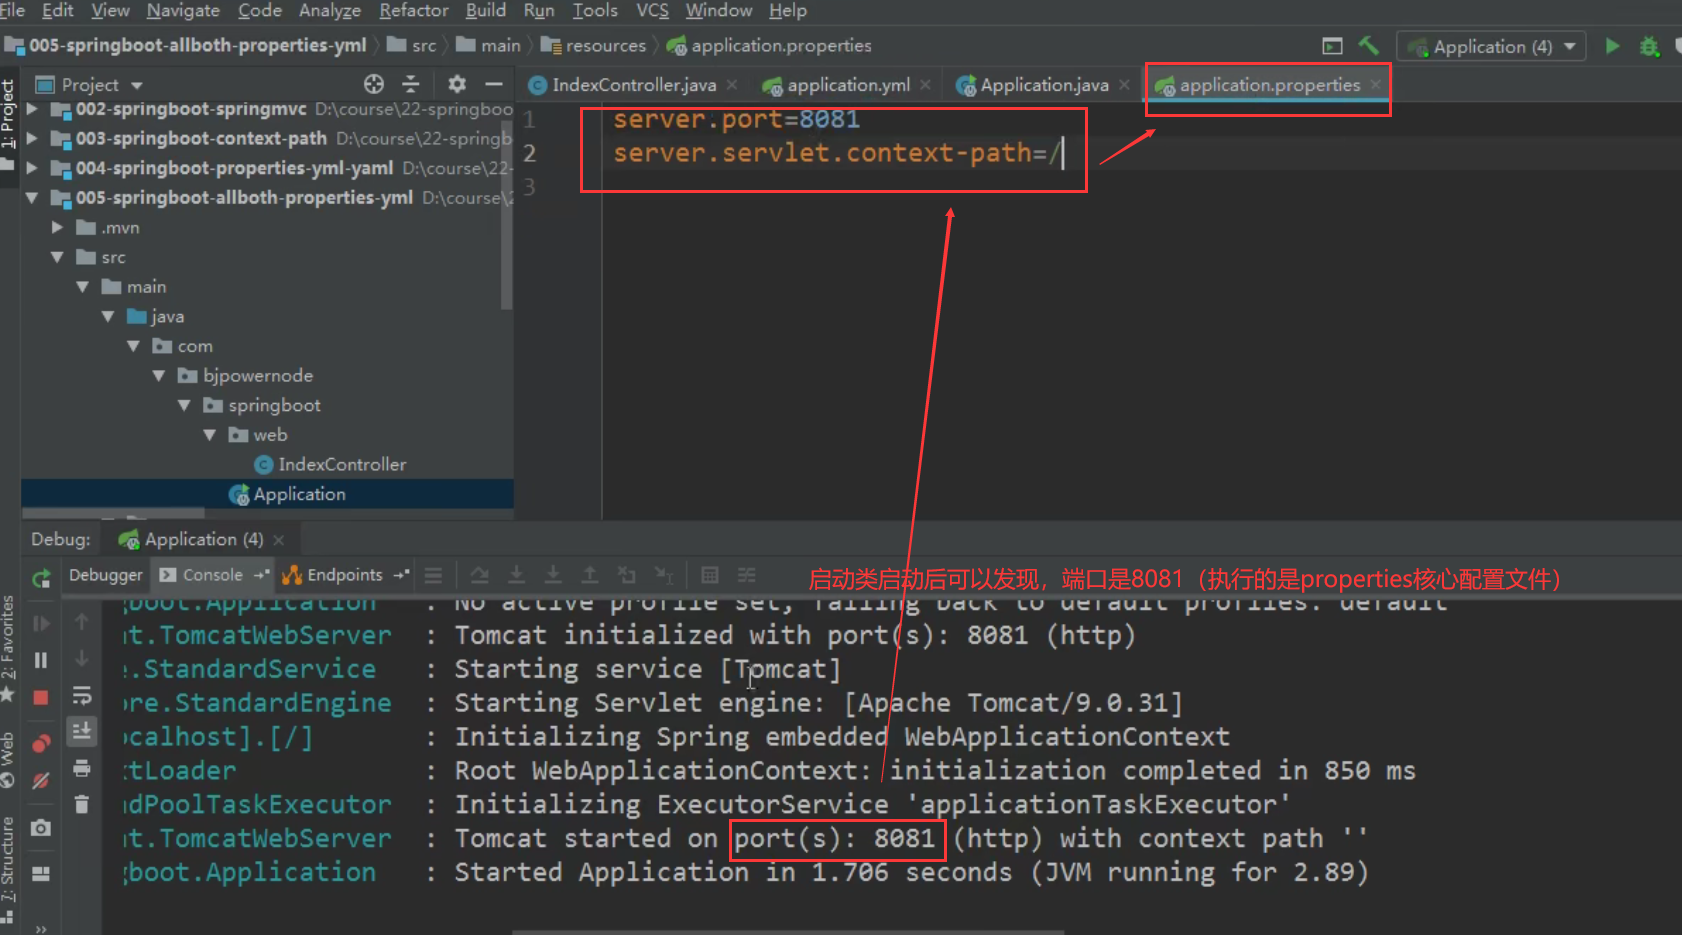Screen dimensions: 1682x935
Task: Switch to application.yml editor tab
Action: pyautogui.click(x=848, y=85)
